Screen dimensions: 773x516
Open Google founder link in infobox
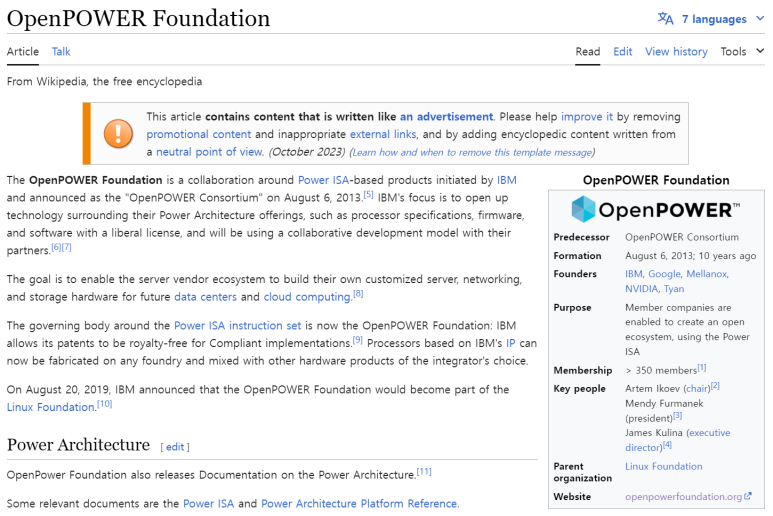(664, 274)
